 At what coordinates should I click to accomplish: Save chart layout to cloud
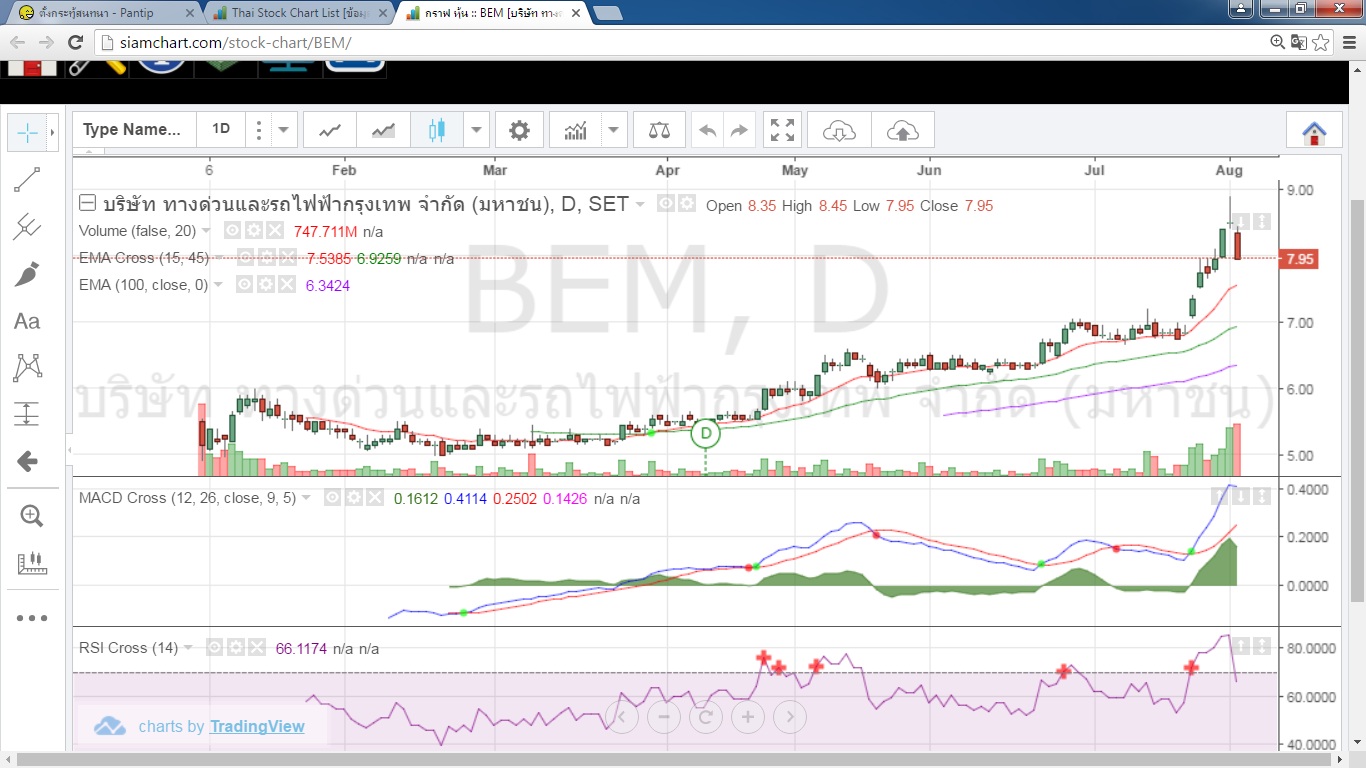tap(903, 130)
